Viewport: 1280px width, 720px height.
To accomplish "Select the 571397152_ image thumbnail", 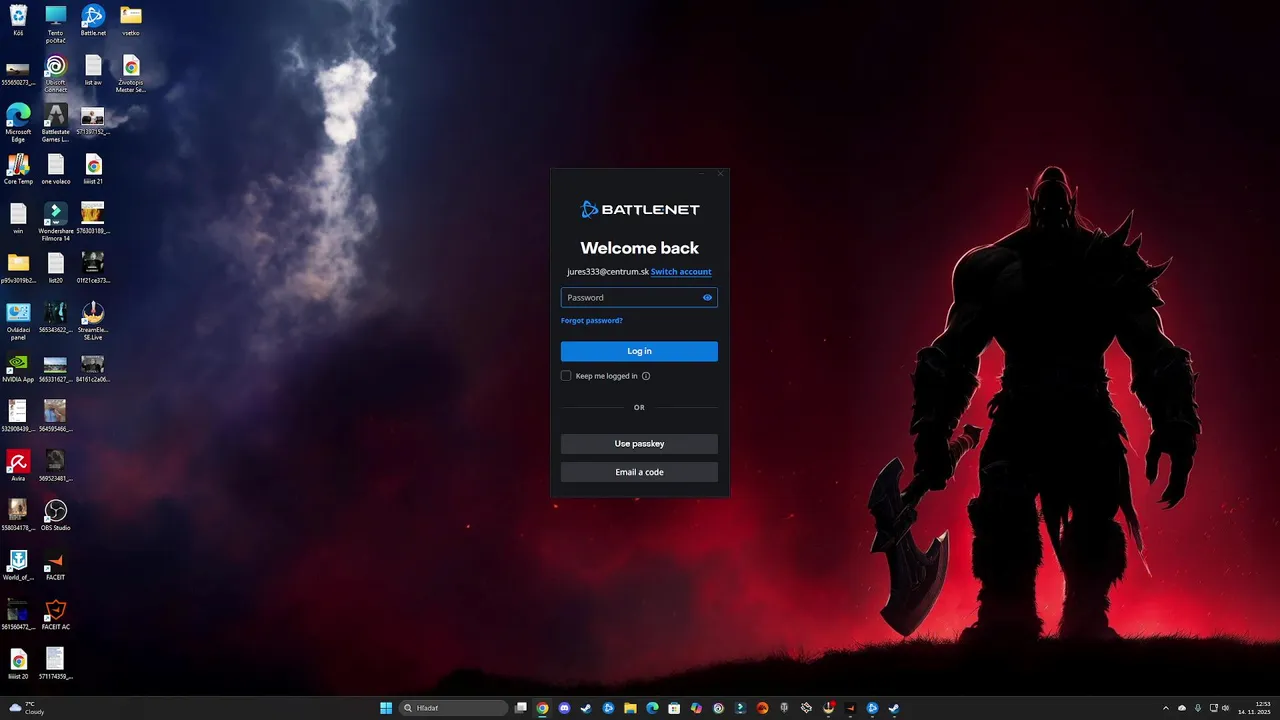I will pyautogui.click(x=93, y=119).
